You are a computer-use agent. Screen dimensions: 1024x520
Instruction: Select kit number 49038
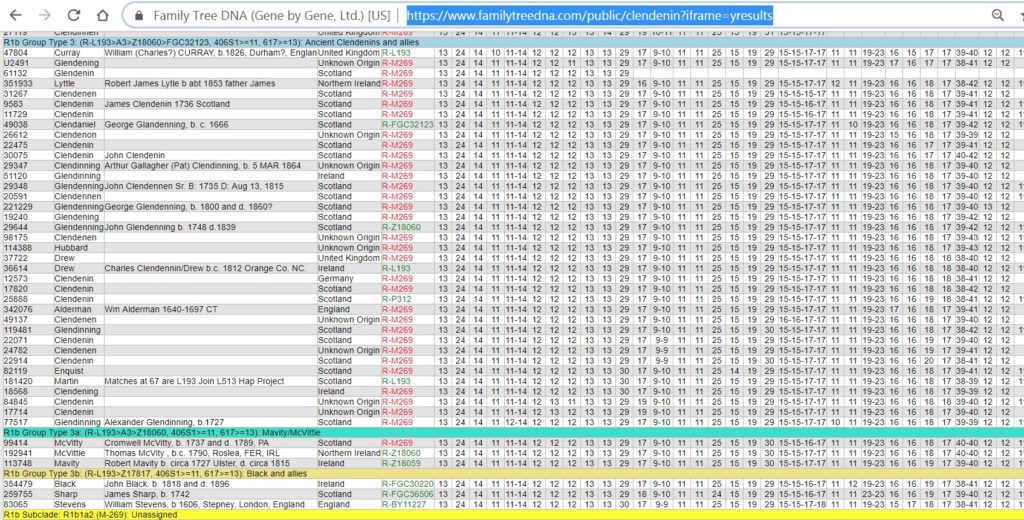(16, 125)
